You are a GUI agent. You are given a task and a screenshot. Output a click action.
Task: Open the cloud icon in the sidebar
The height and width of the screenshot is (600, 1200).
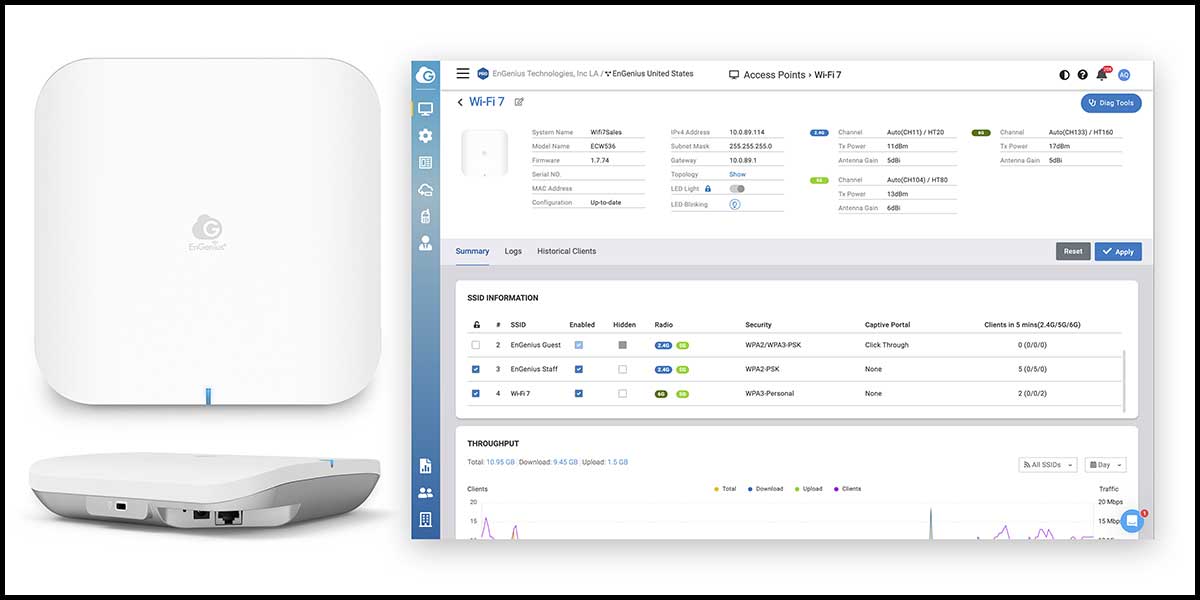click(425, 189)
